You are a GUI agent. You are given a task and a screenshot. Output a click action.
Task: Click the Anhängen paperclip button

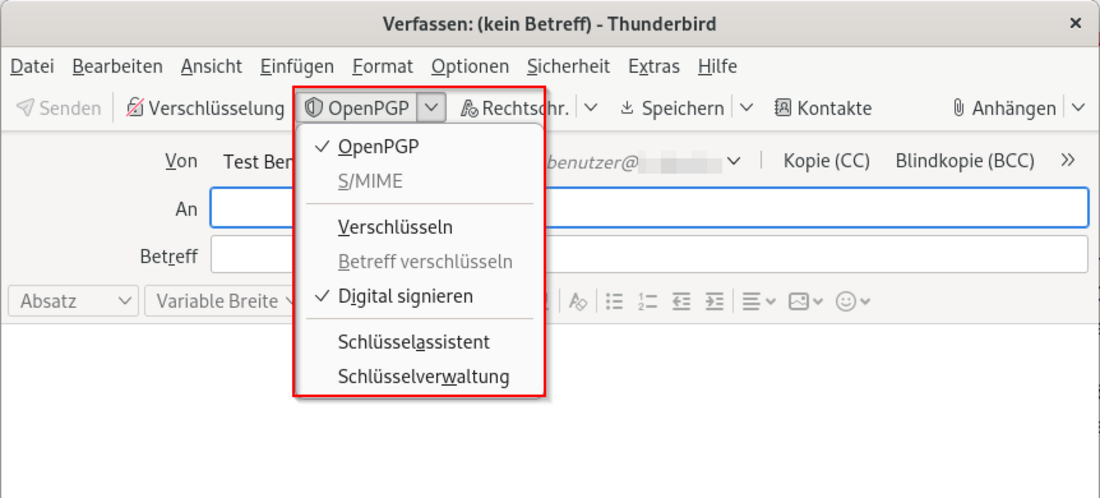(x=1004, y=108)
